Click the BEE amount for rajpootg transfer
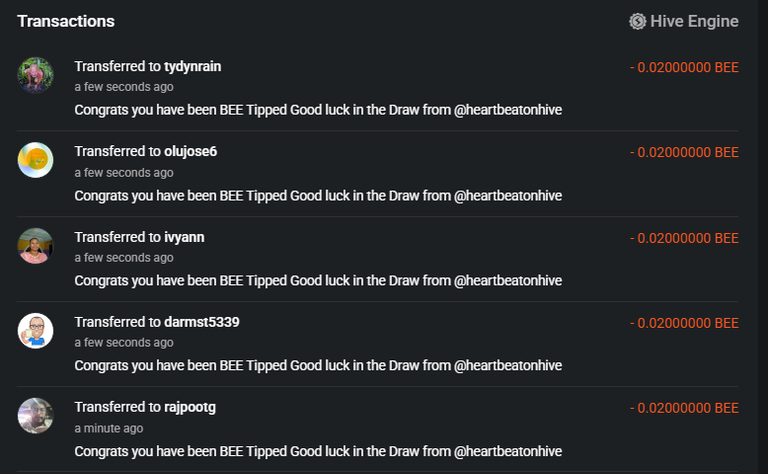Screen dimensions: 768x474 pyautogui.click(x=684, y=408)
